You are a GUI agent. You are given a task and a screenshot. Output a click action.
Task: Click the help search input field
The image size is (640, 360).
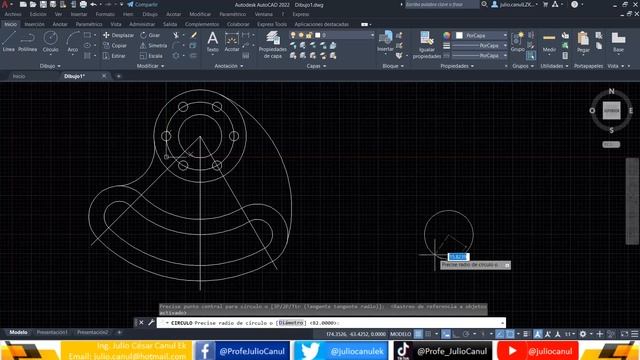pos(441,4)
